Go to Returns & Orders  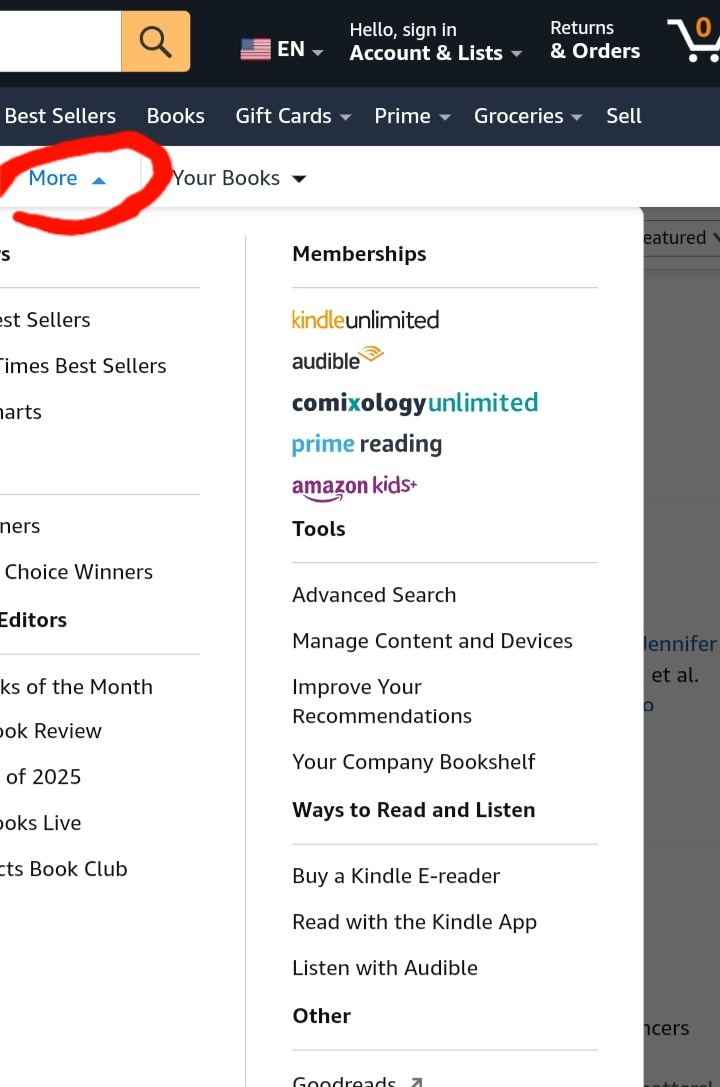[595, 40]
